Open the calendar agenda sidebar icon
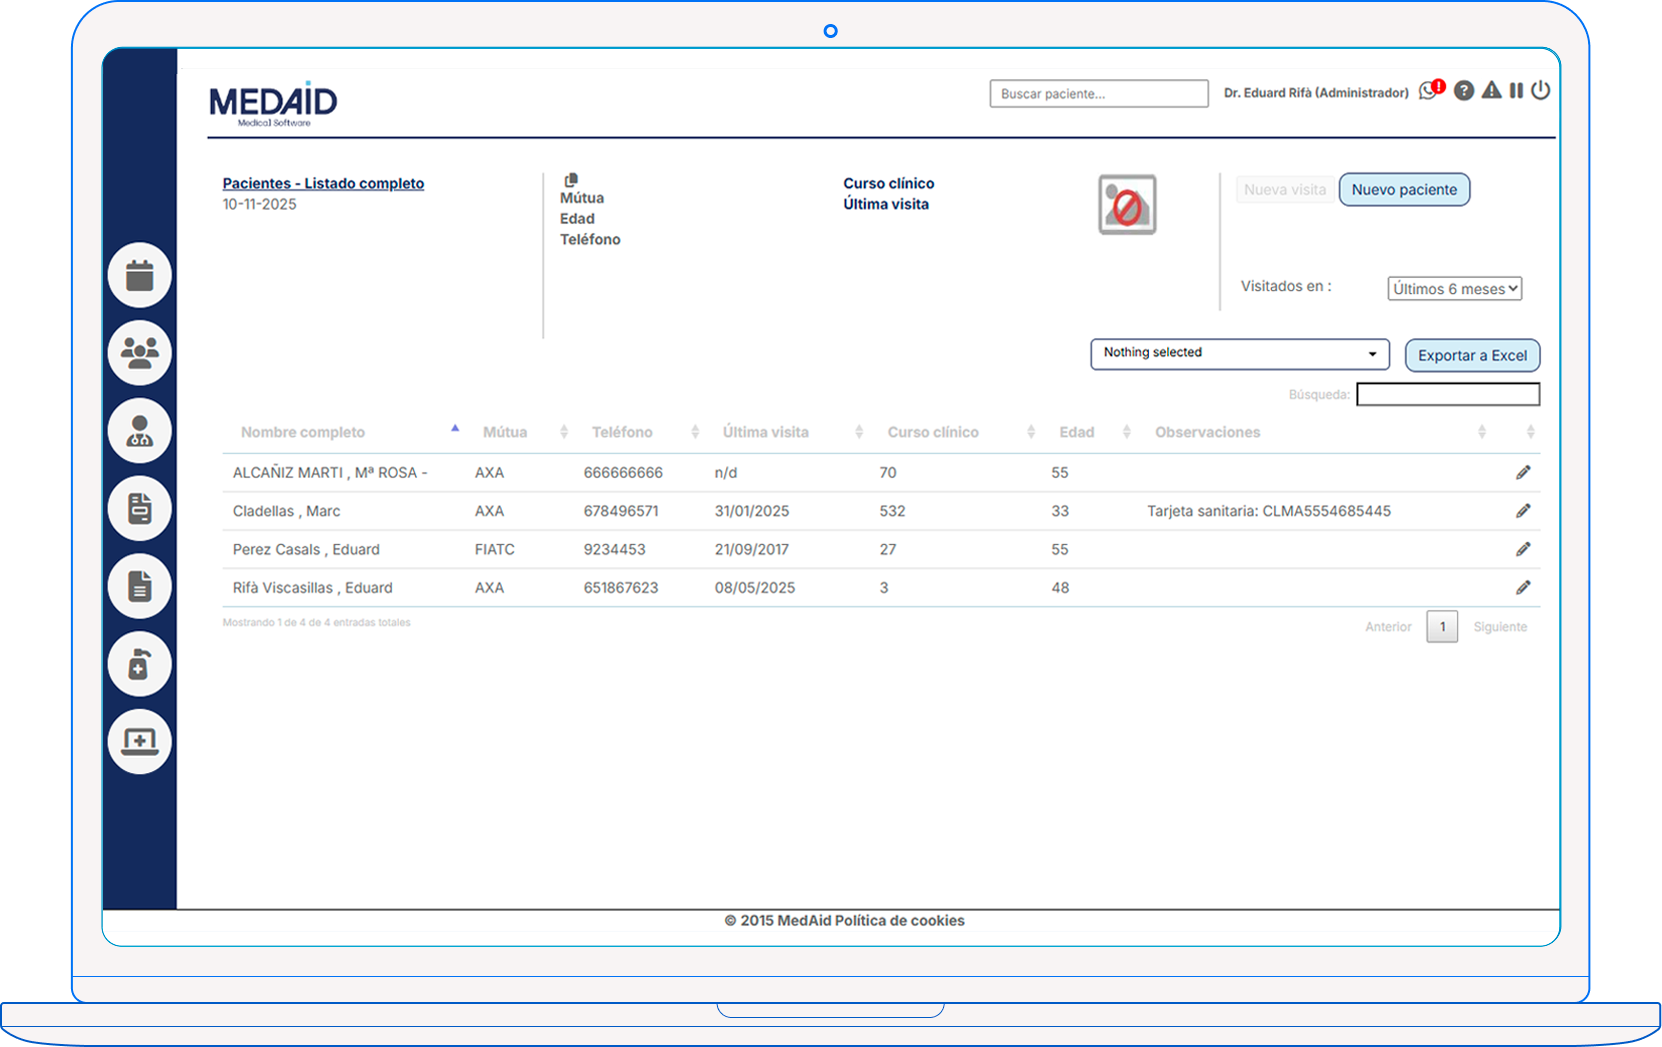Viewport: 1662px width, 1047px height. coord(140,275)
